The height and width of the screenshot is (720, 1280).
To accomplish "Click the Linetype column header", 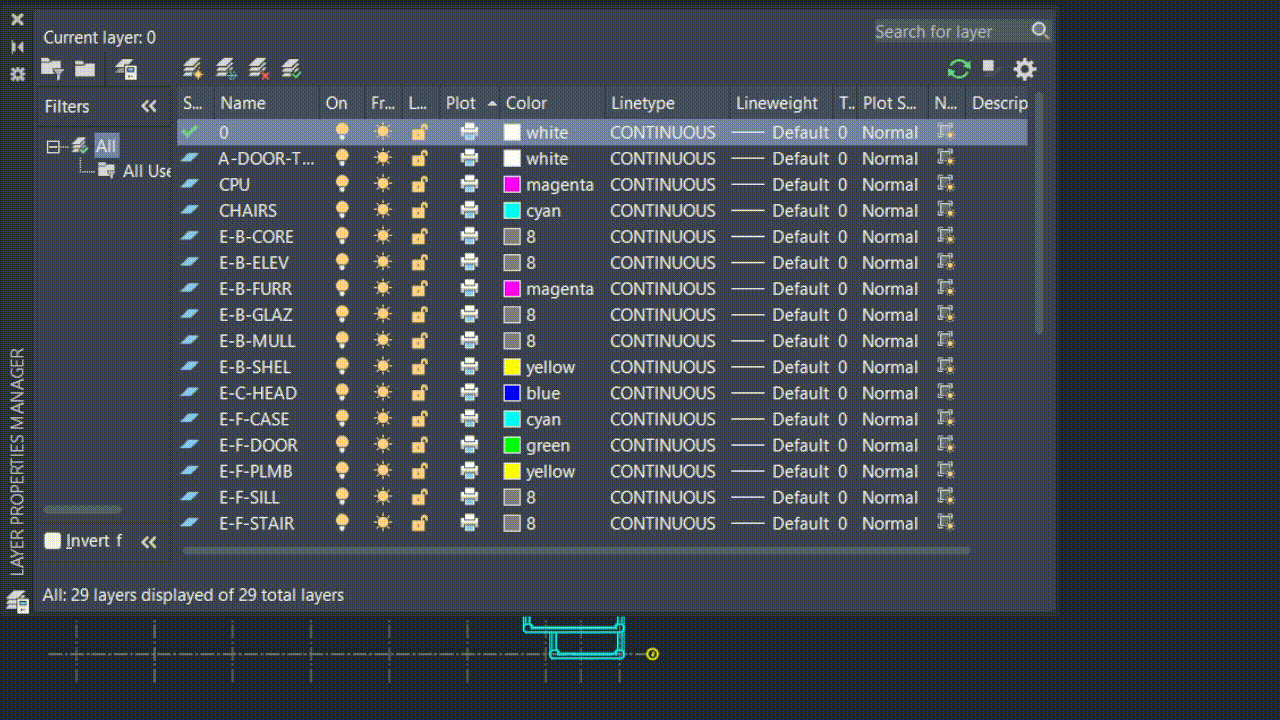I will pos(643,103).
